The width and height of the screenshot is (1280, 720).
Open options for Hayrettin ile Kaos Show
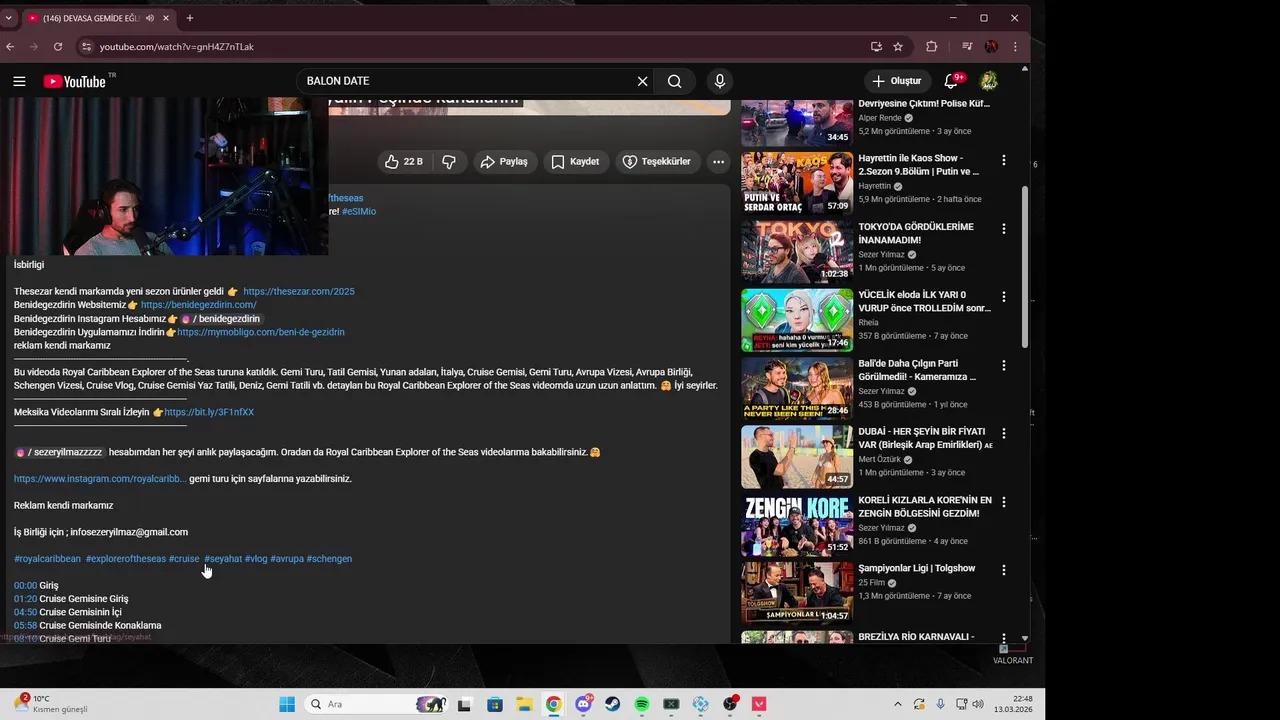(x=1004, y=160)
